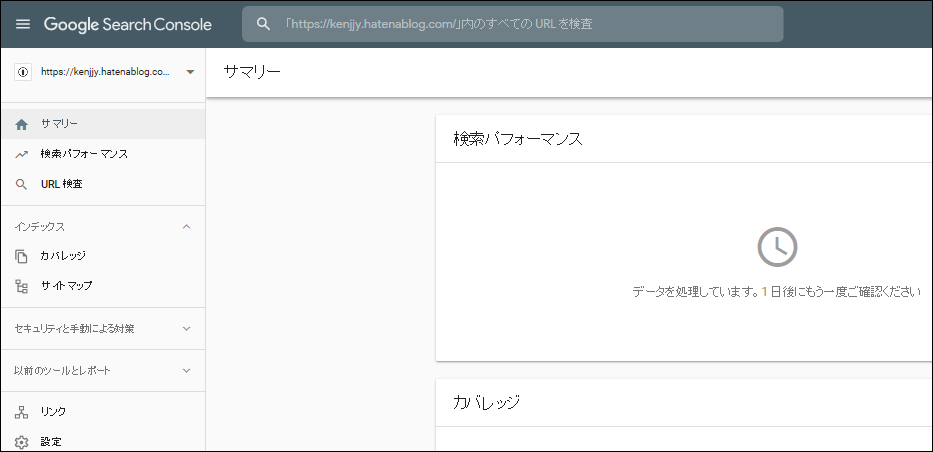Click the property URL text in the selector

pos(106,72)
